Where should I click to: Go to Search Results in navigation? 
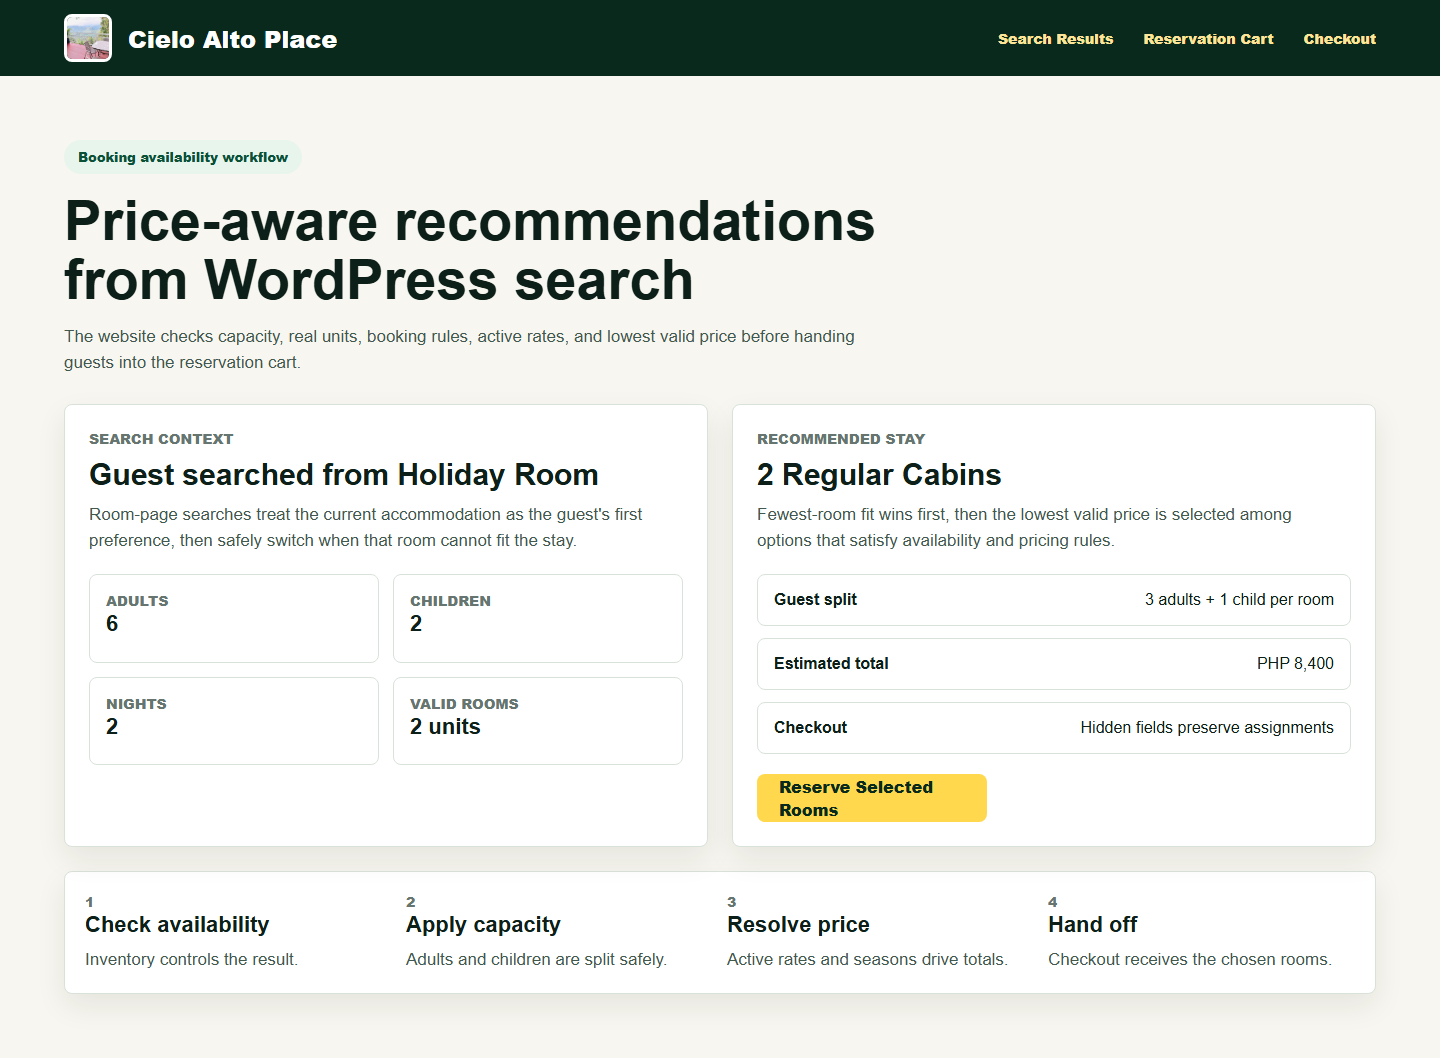(1055, 39)
